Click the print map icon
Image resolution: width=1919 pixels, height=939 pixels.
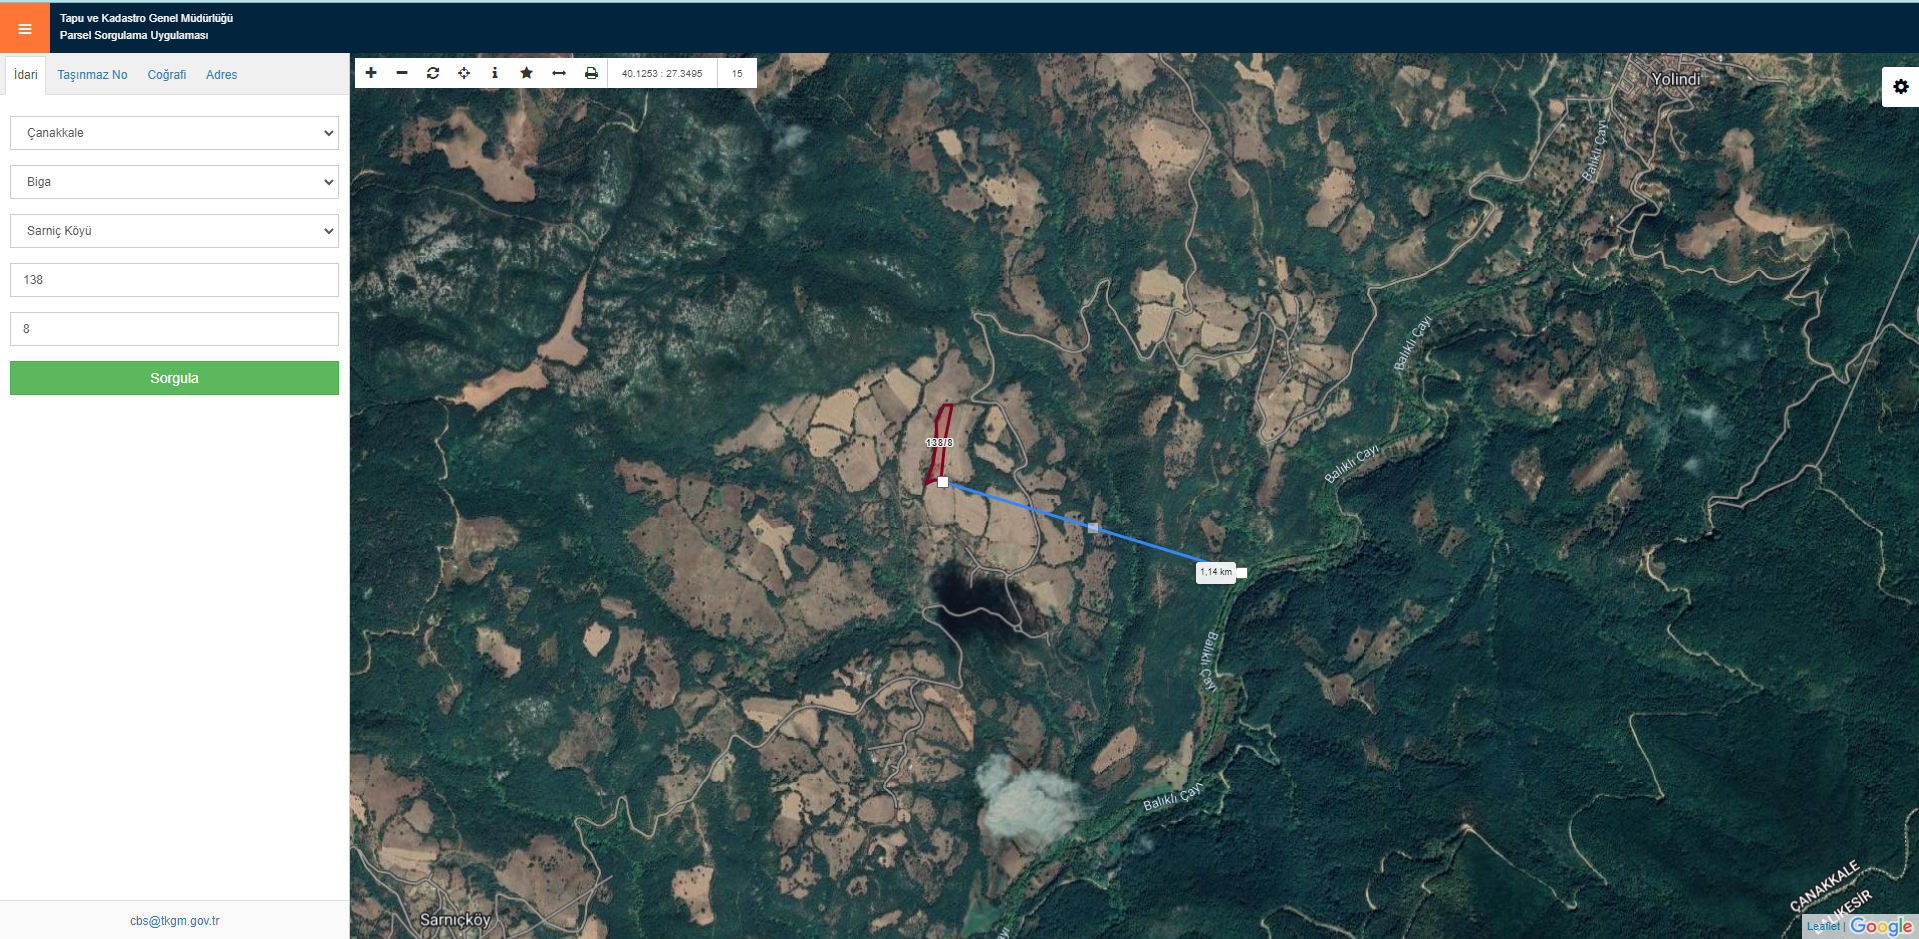coord(591,73)
